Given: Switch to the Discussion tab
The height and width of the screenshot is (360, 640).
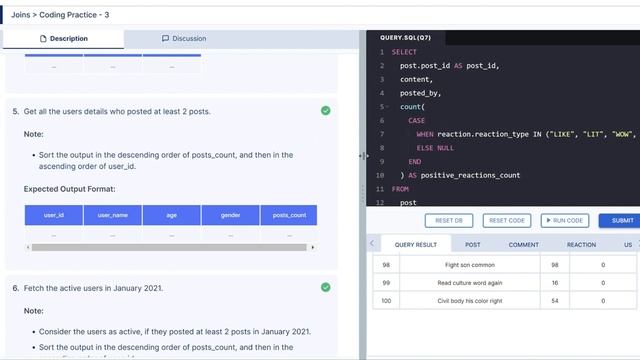Looking at the screenshot, I should 184,39.
